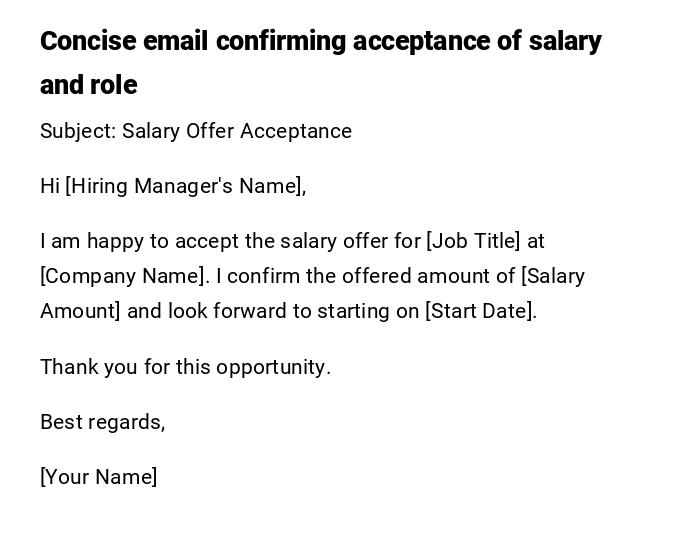Viewport: 700px width, 539px height.
Task: Click "Amount]" in the salary placeholder
Action: pyautogui.click(x=80, y=311)
